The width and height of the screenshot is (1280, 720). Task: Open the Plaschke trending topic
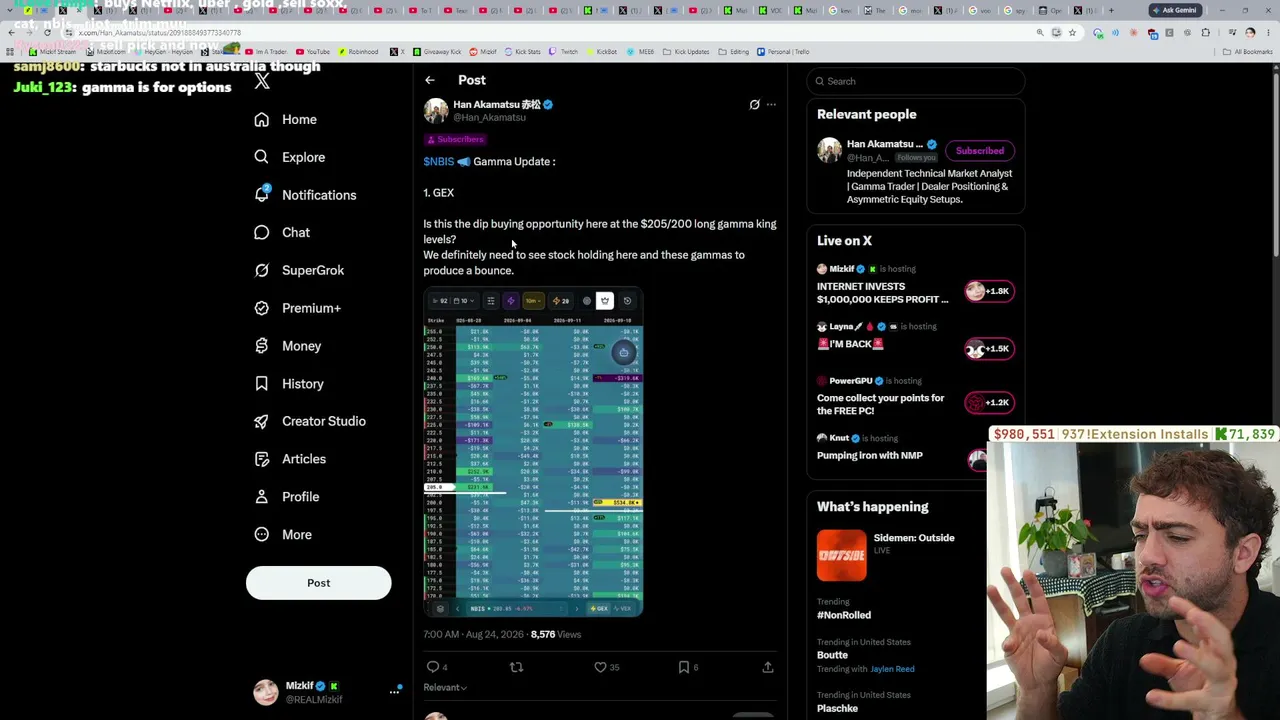(x=838, y=708)
